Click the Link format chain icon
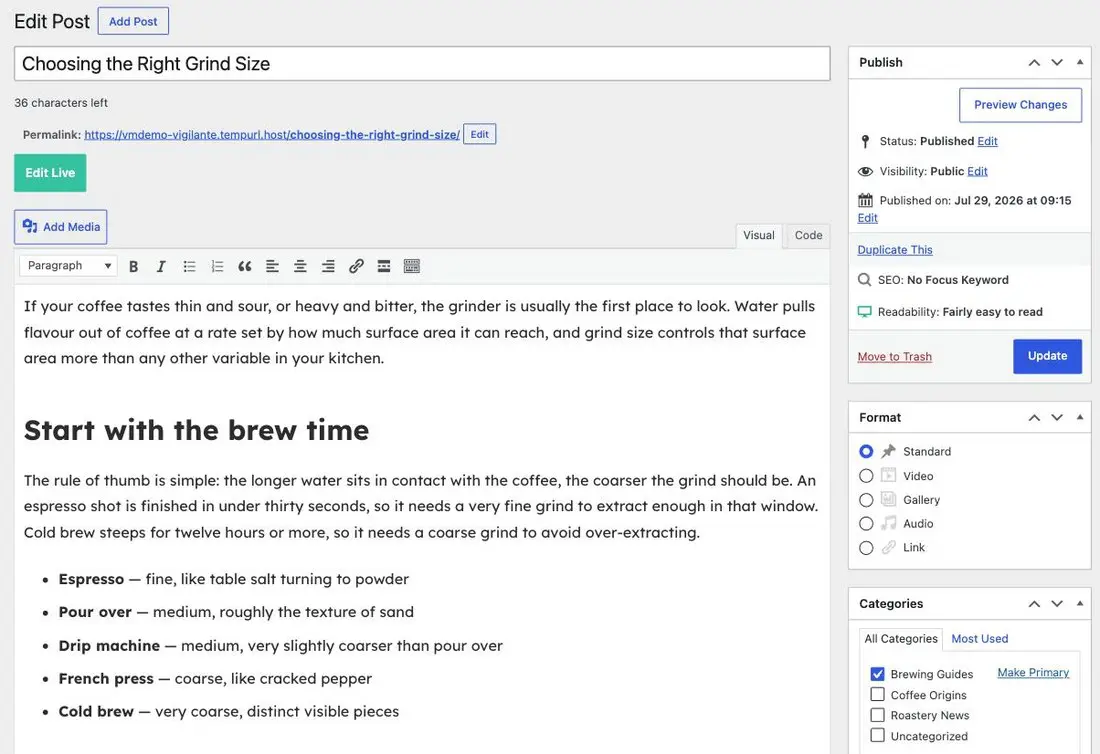This screenshot has height=754, width=1100. (x=889, y=547)
